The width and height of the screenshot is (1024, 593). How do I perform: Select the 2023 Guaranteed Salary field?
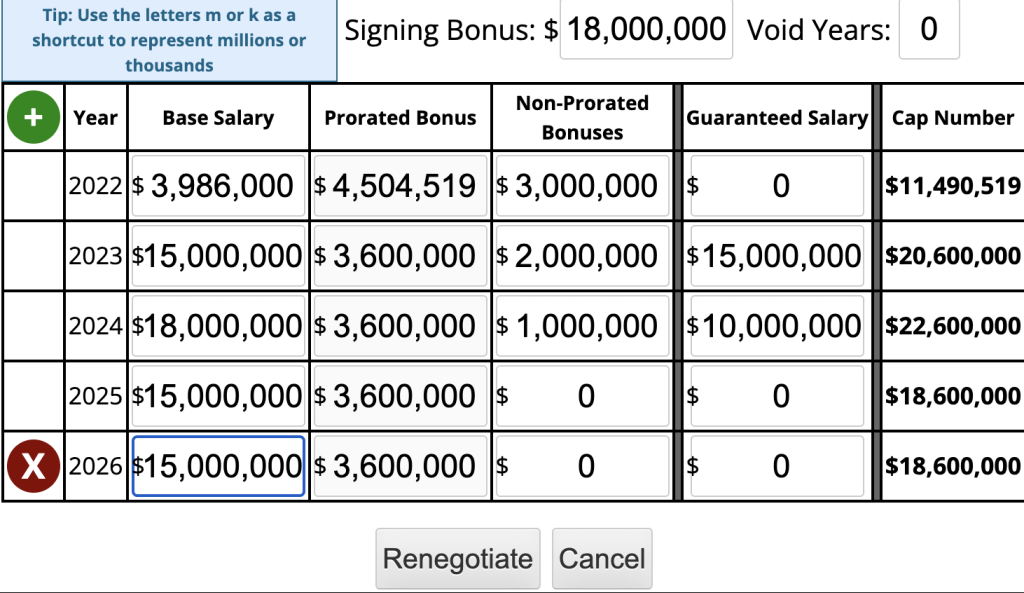(777, 256)
